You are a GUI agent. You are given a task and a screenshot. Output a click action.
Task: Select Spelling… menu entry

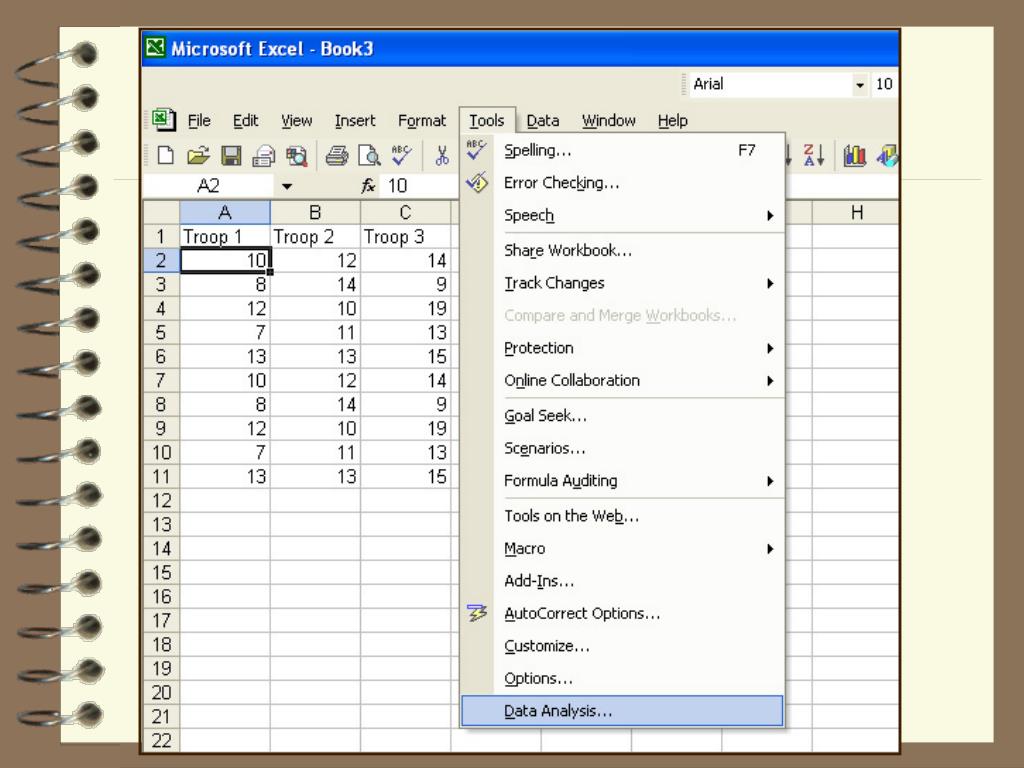tap(622, 150)
